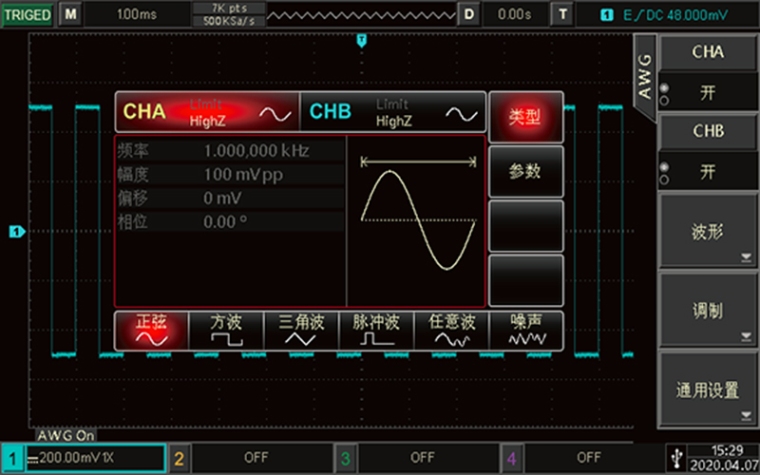This screenshot has height=475, width=760.
Task: Switch to the CHA channel tab
Action: coord(206,112)
